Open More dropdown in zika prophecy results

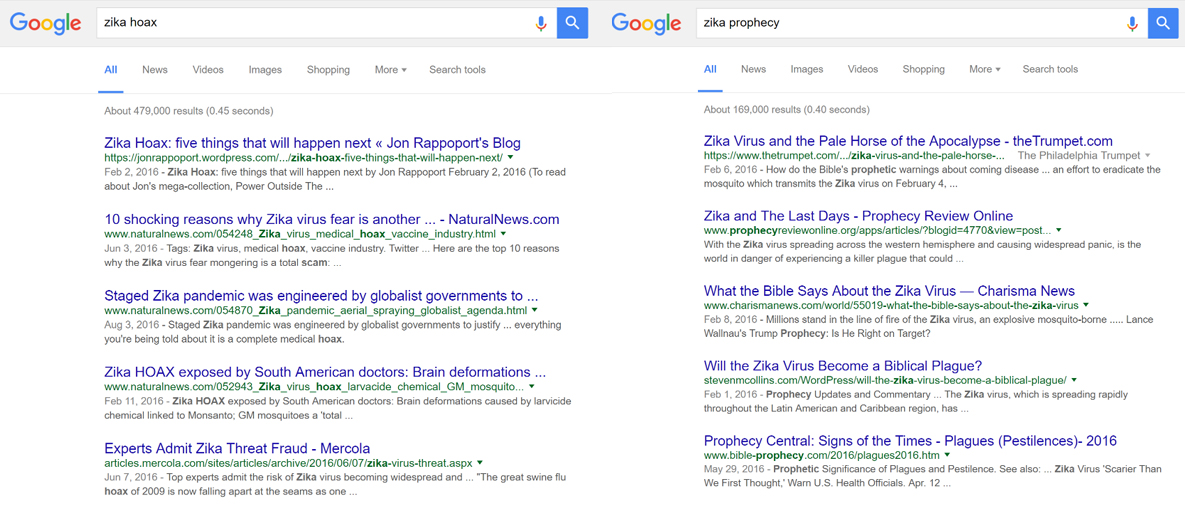tap(984, 69)
